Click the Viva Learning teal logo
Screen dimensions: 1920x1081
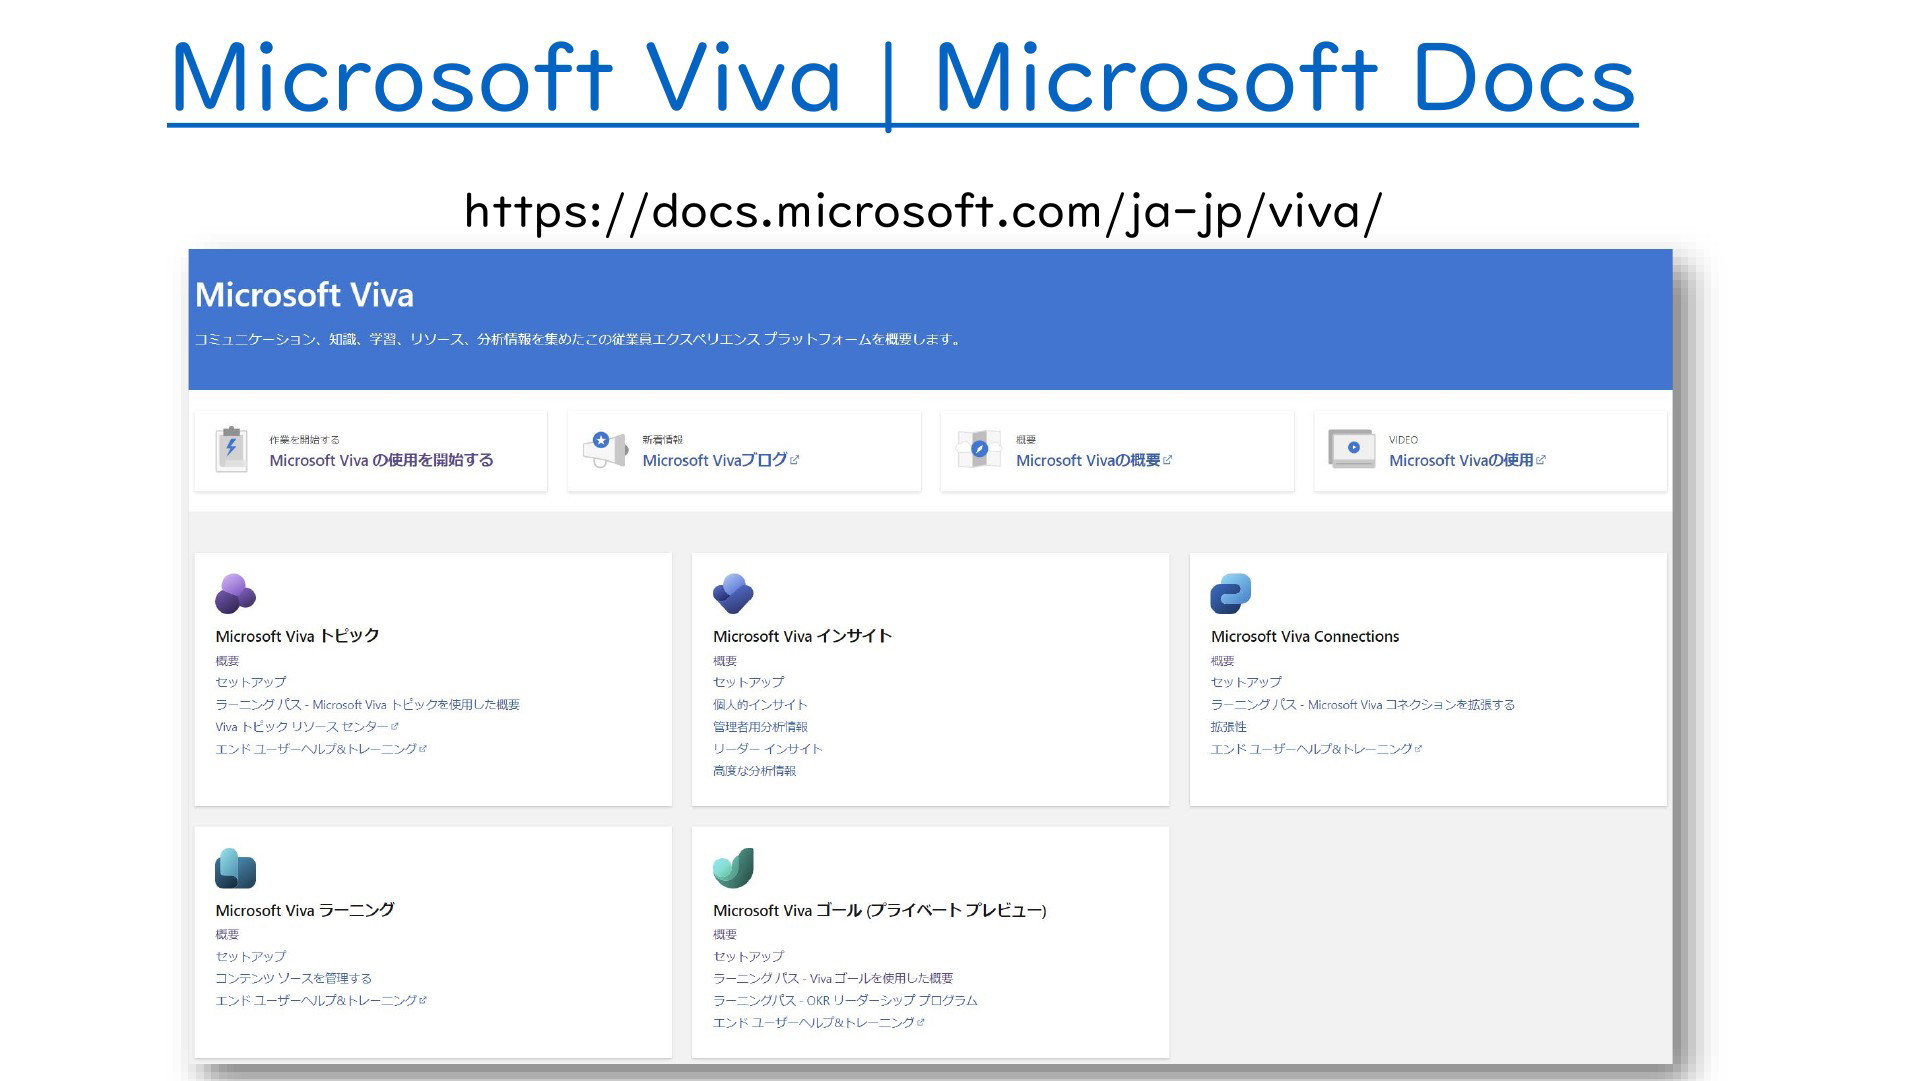[235, 868]
